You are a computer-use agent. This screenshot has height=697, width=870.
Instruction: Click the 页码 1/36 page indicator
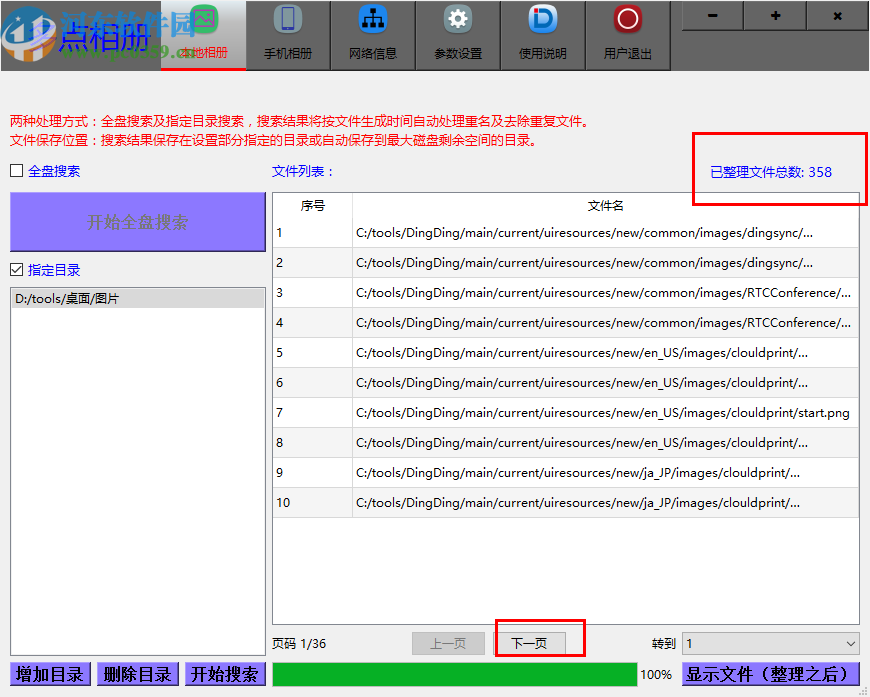[299, 644]
